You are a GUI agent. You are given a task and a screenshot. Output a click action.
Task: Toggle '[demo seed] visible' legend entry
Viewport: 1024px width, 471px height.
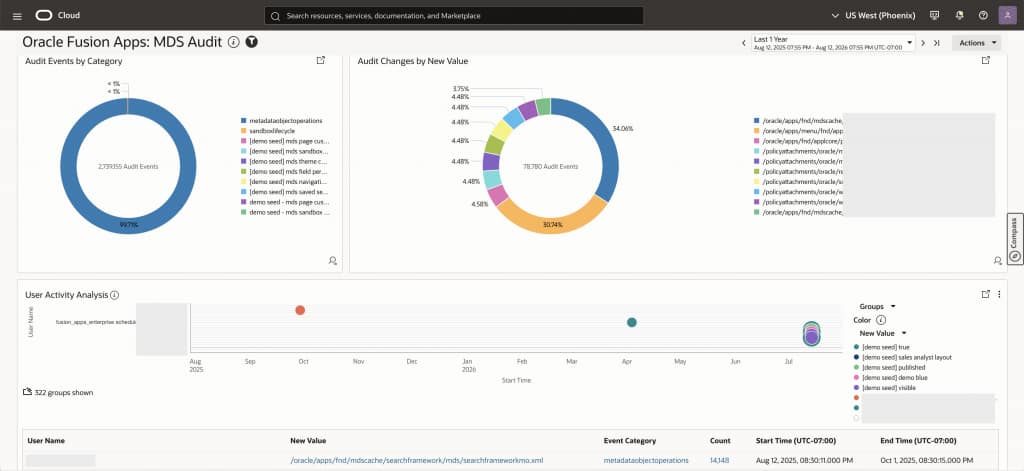click(884, 388)
